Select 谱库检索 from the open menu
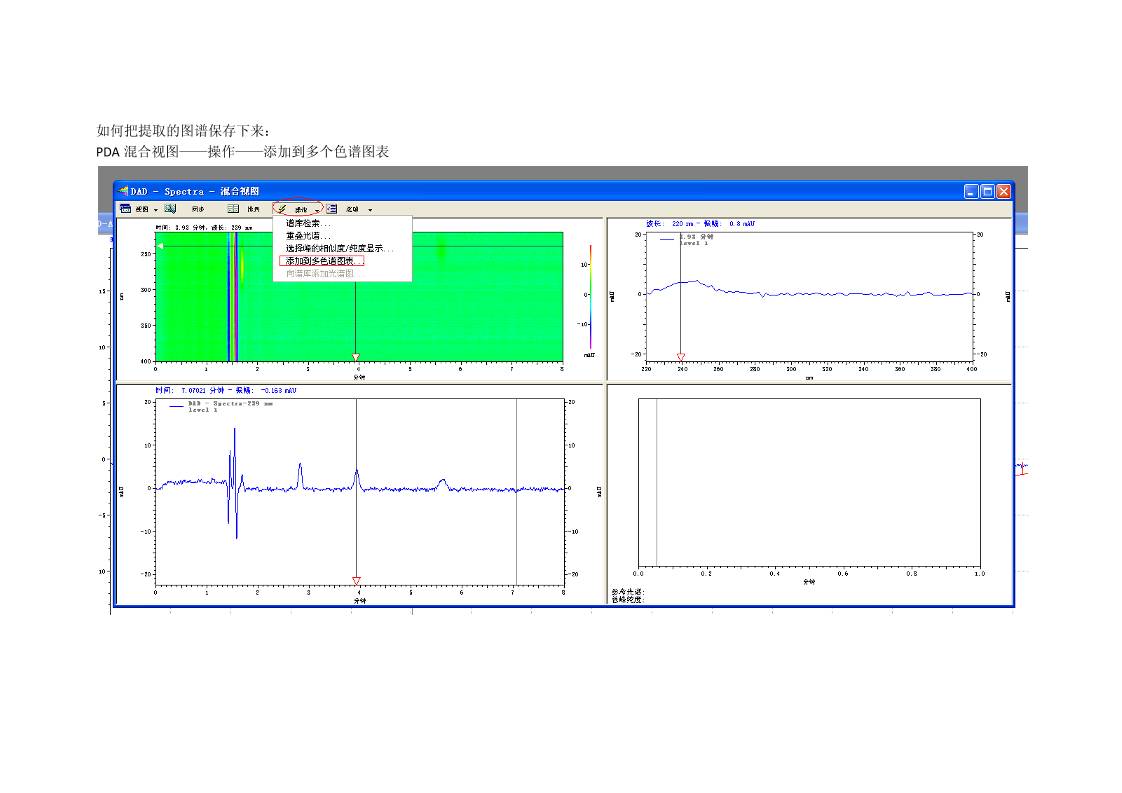 [308, 223]
